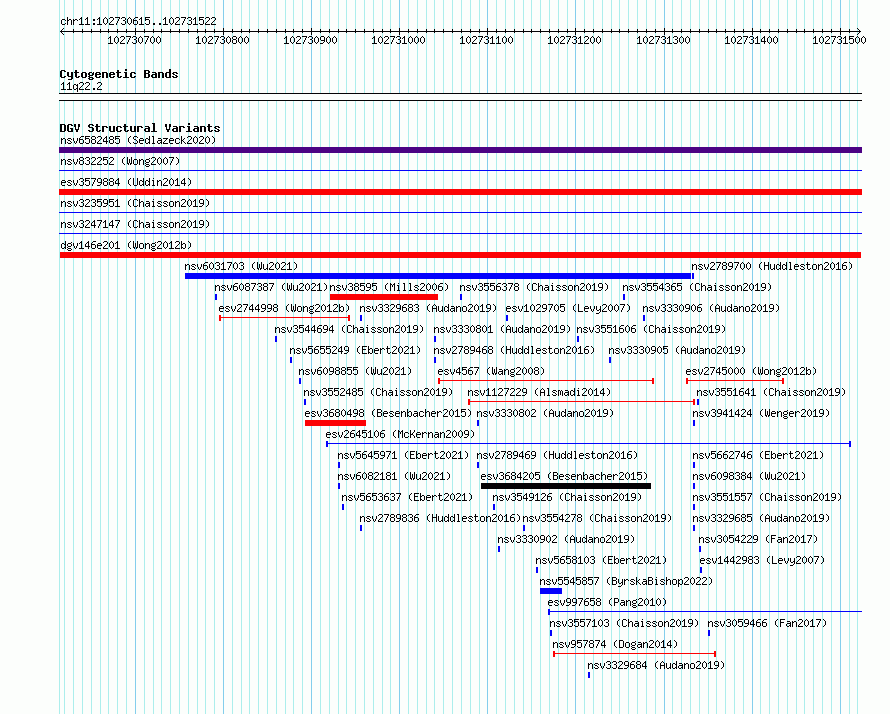
Task: Click the nsv38595 (Mills2006) label
Action: click(389, 287)
